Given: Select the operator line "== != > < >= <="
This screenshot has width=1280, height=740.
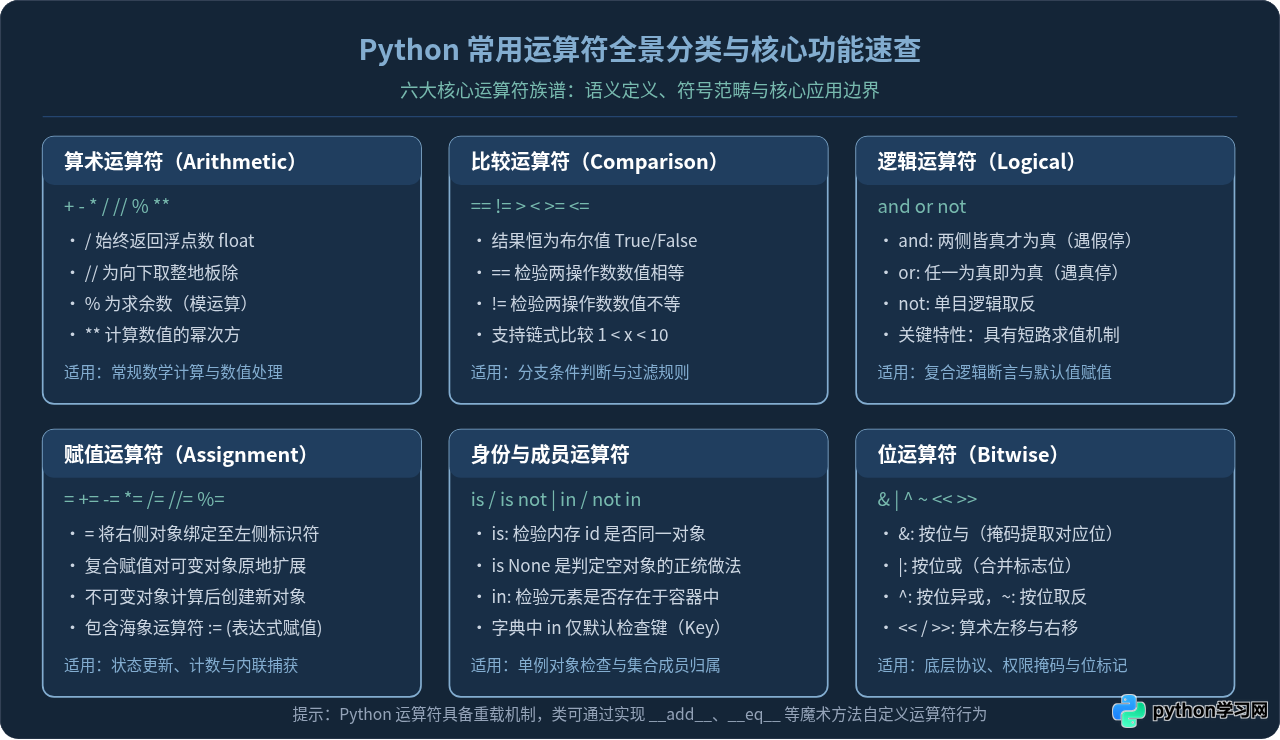Looking at the screenshot, I should tap(530, 207).
